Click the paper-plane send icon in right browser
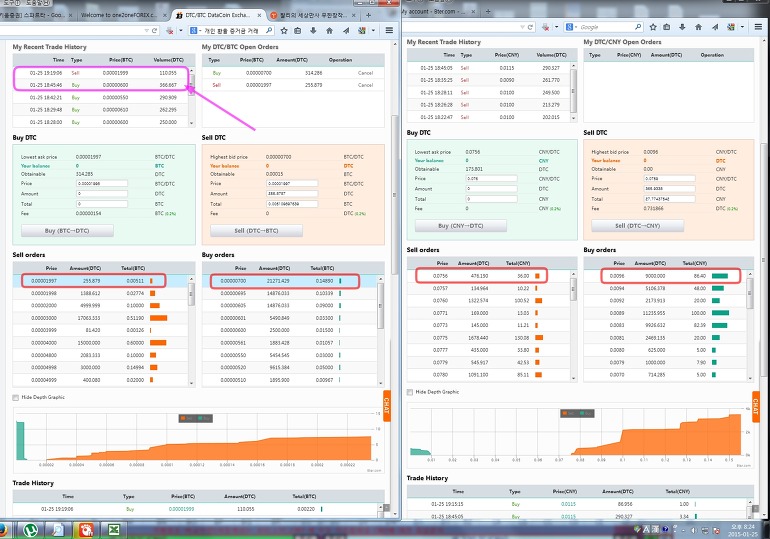 (x=715, y=27)
